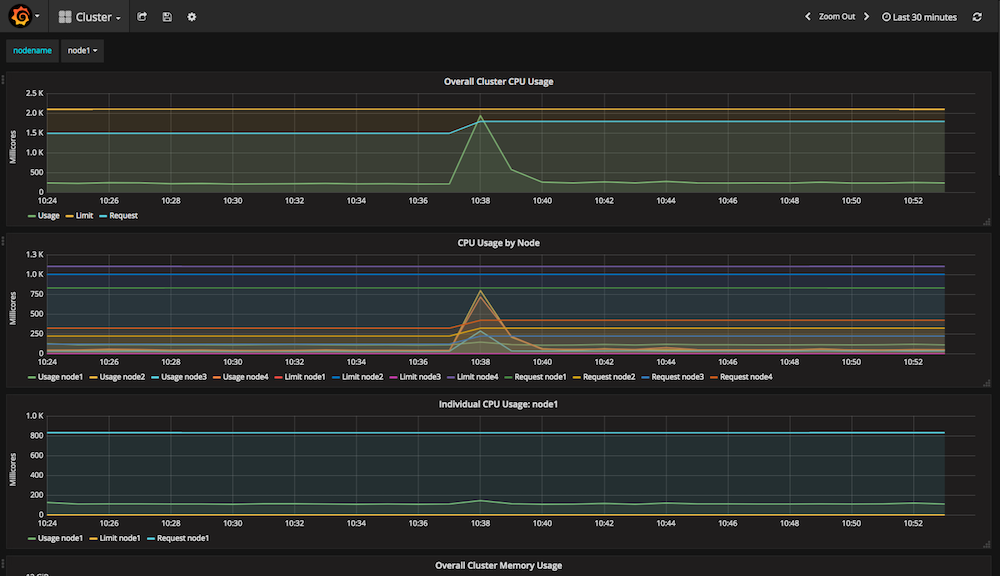Click the Usage node3 legend color swatch

pyautogui.click(x=158, y=377)
